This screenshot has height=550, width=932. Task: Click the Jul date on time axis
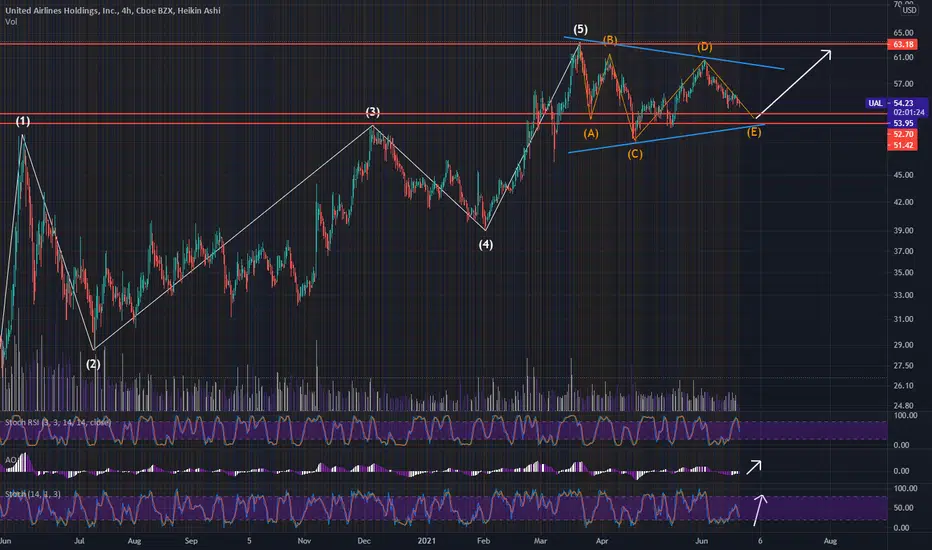(x=79, y=541)
